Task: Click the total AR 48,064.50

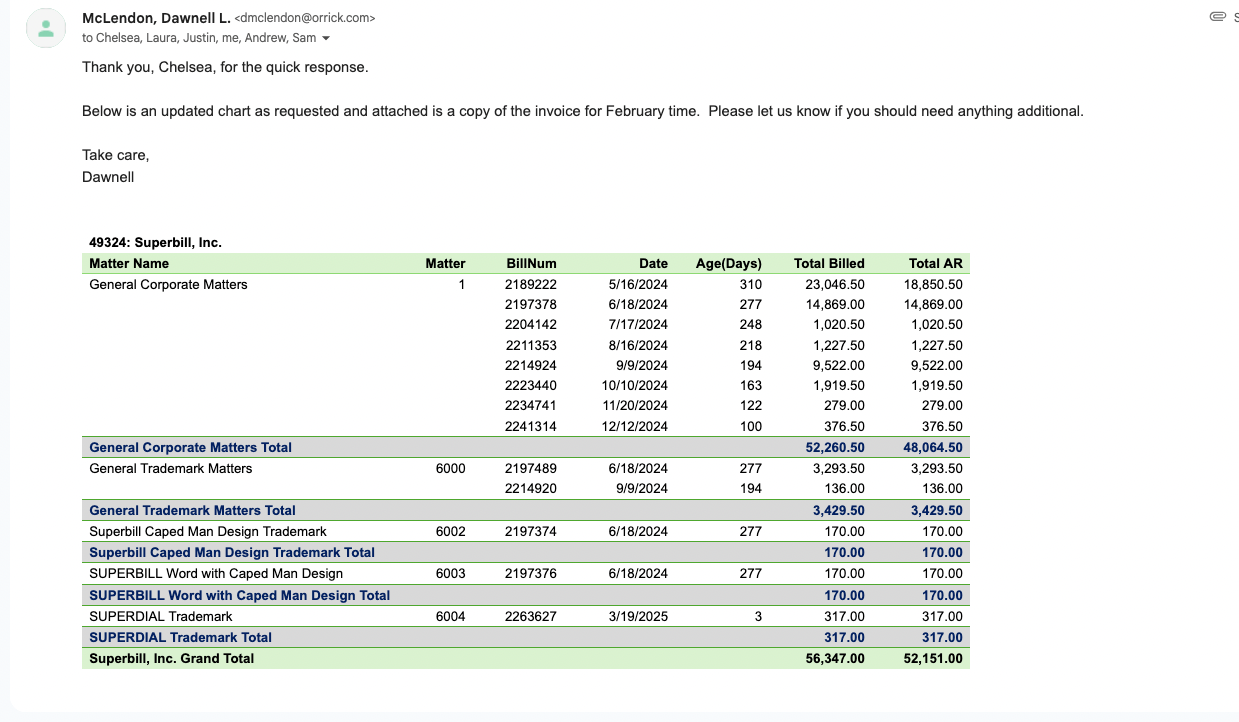Action: point(933,447)
